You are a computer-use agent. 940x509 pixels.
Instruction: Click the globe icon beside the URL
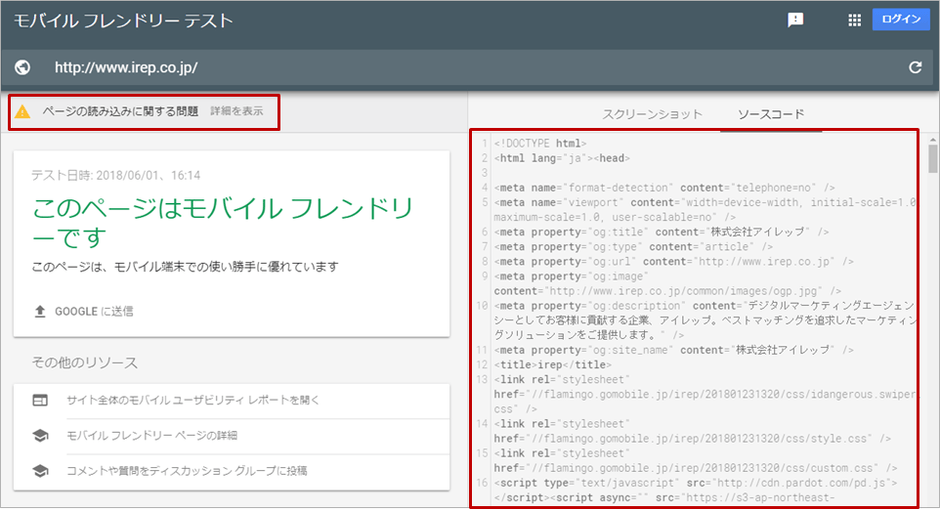tap(23, 68)
